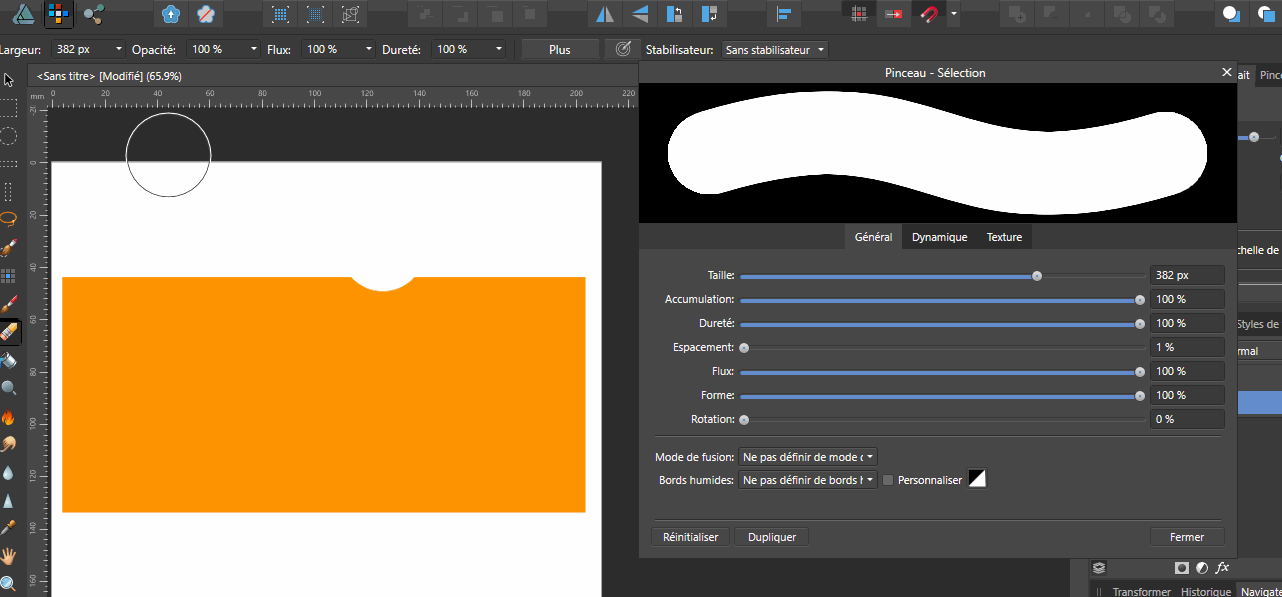Select the Blur droplet tool

coord(9,472)
